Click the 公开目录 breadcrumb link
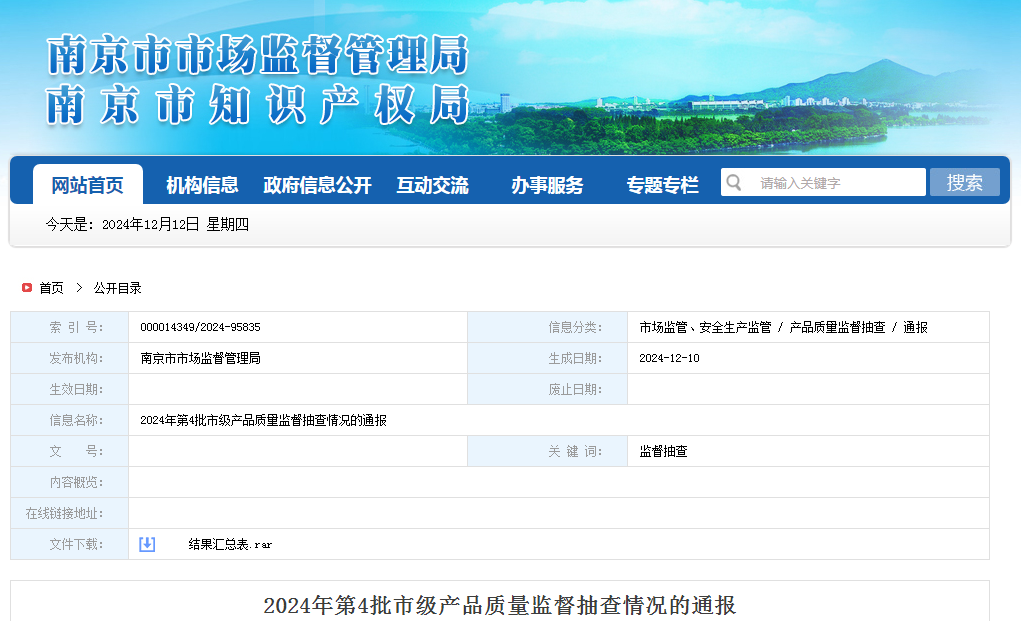Image resolution: width=1021 pixels, height=621 pixels. point(118,288)
